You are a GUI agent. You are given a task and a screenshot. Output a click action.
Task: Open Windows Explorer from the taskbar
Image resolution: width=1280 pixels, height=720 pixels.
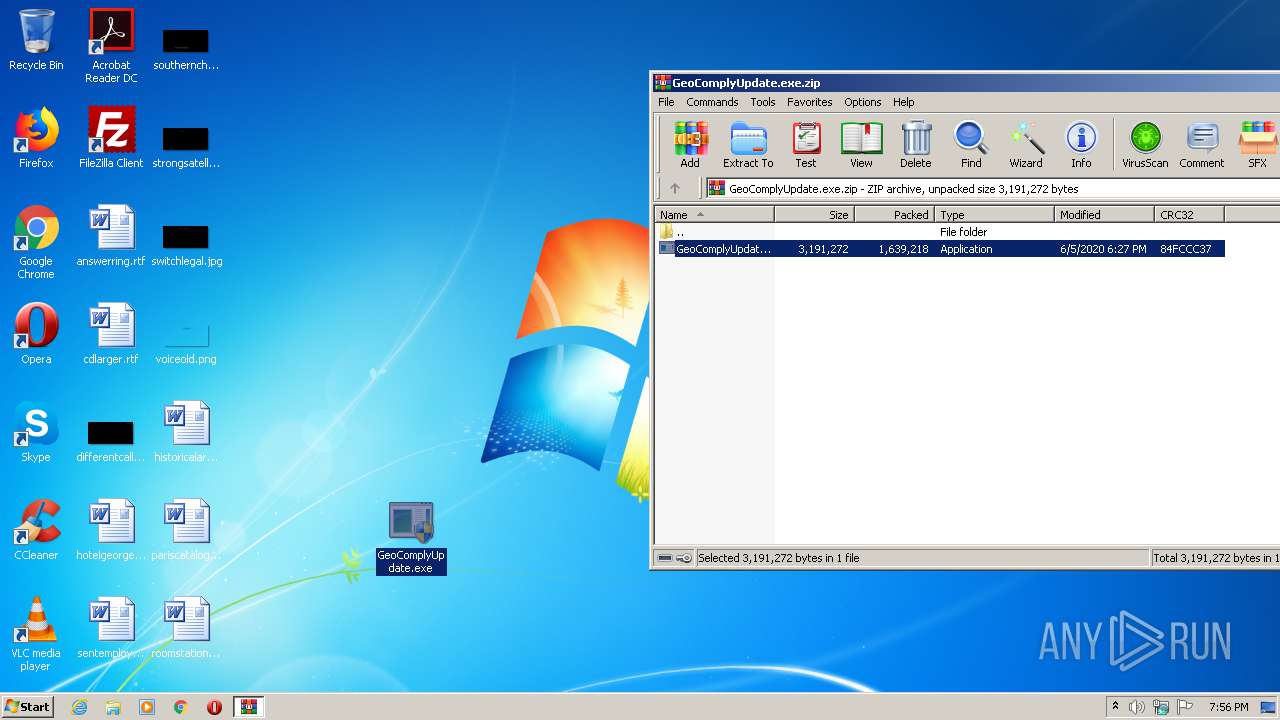[x=113, y=707]
